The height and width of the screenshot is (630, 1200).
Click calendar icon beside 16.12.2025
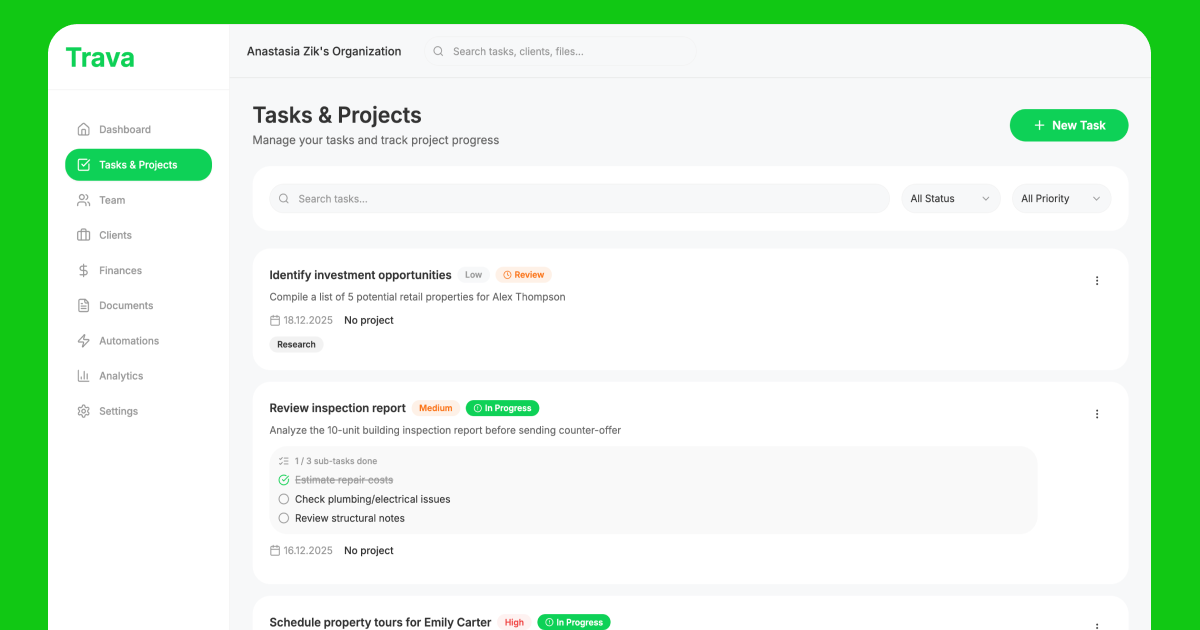275,550
